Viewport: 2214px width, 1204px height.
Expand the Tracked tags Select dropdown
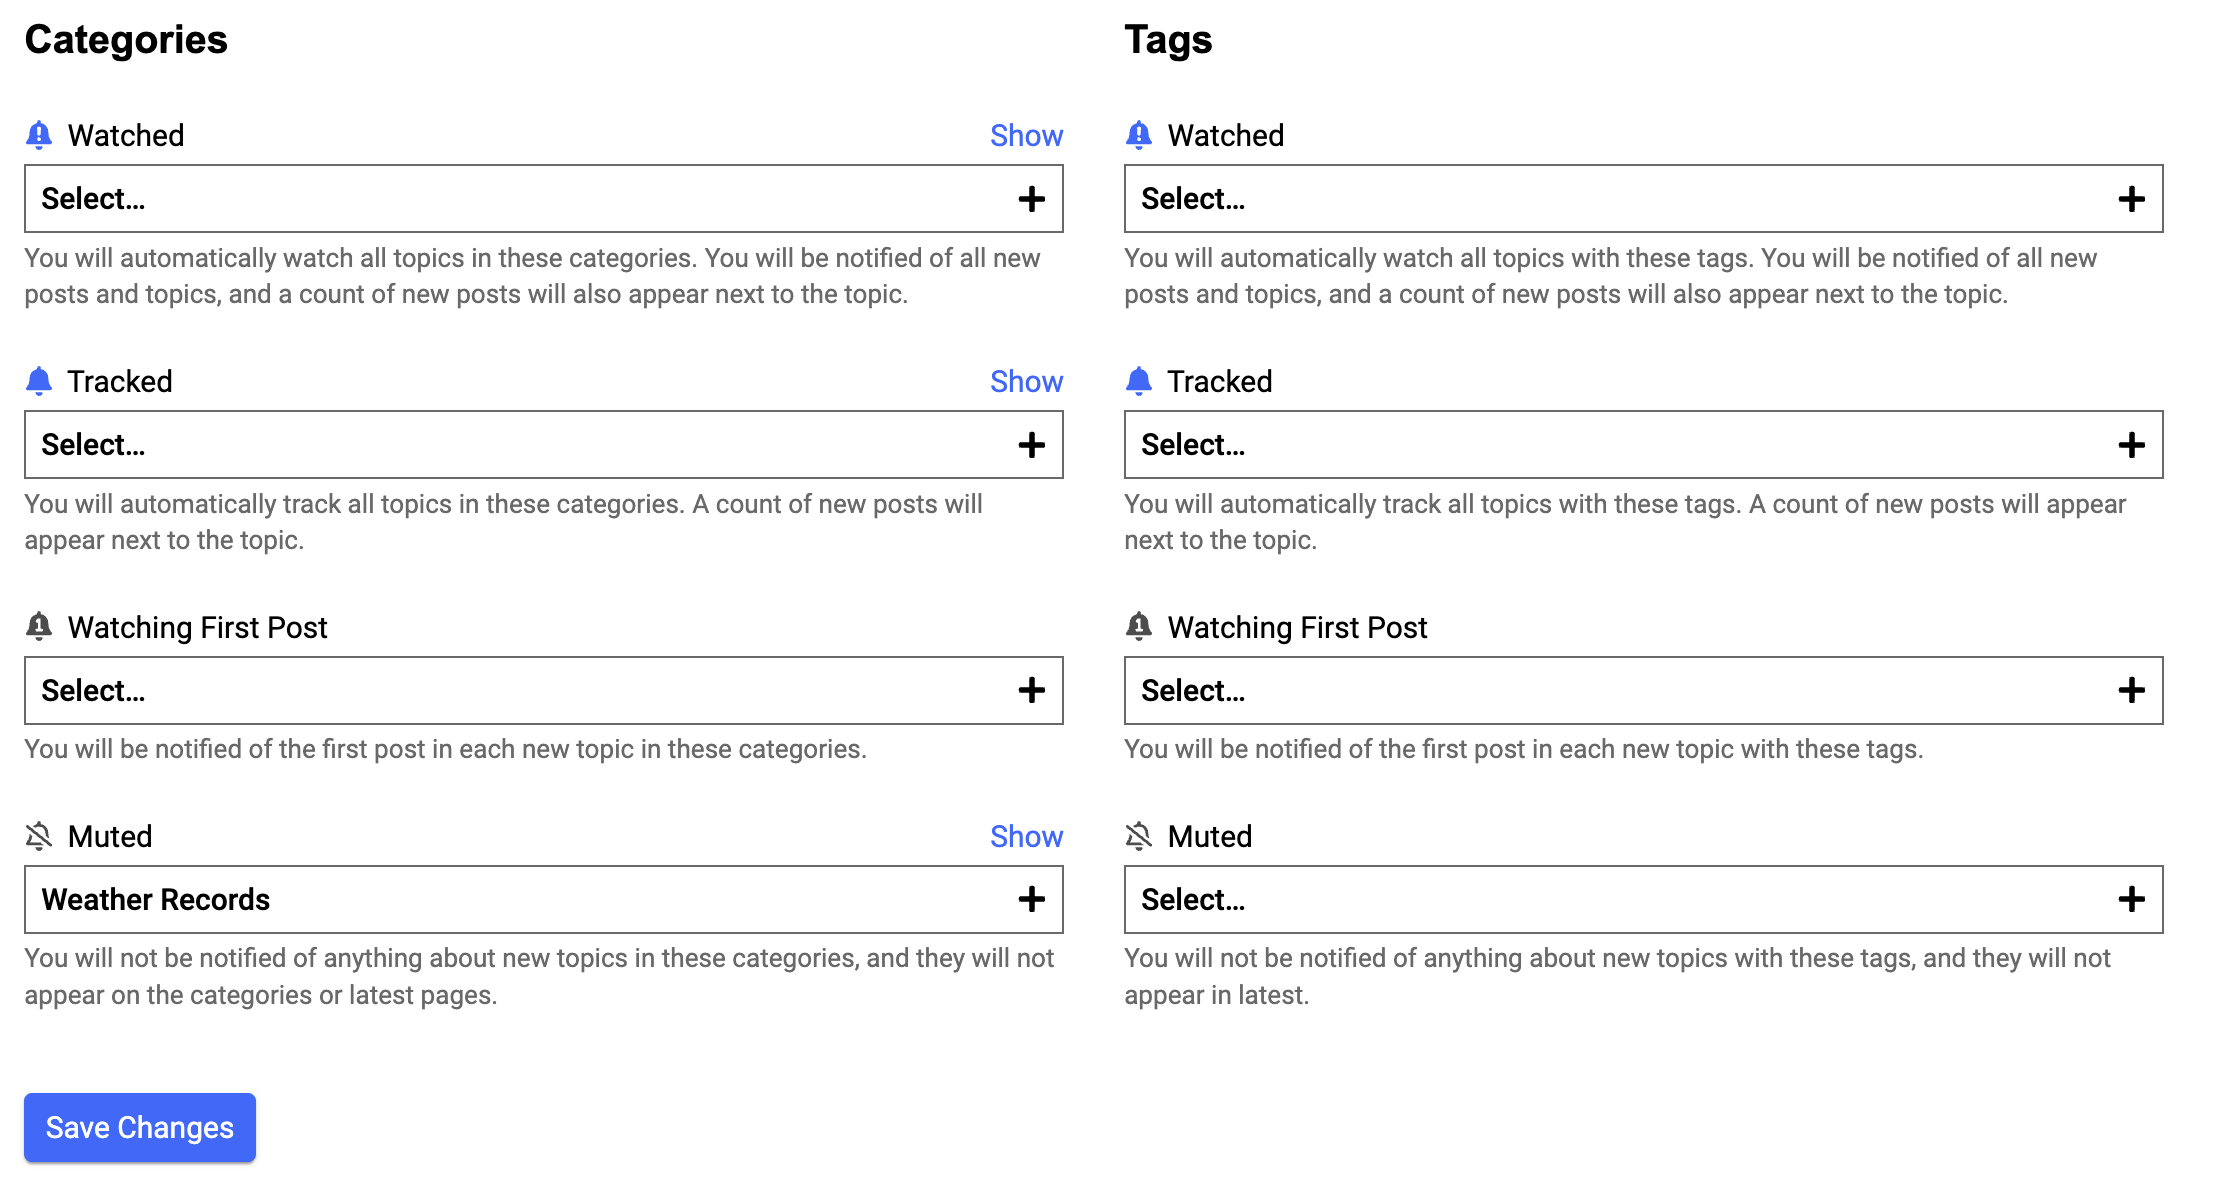click(x=1644, y=445)
